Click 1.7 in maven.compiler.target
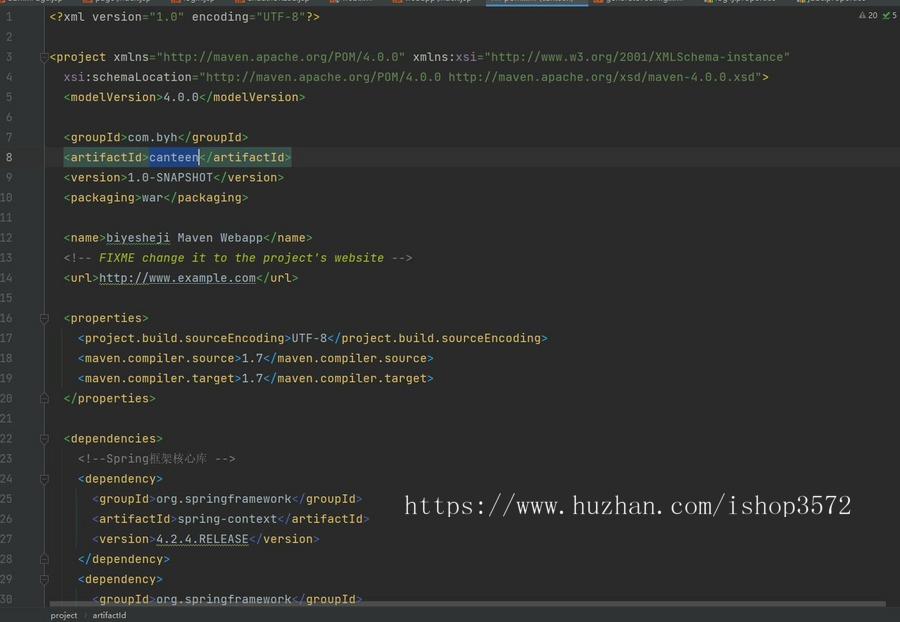The image size is (900, 622). click(x=252, y=378)
